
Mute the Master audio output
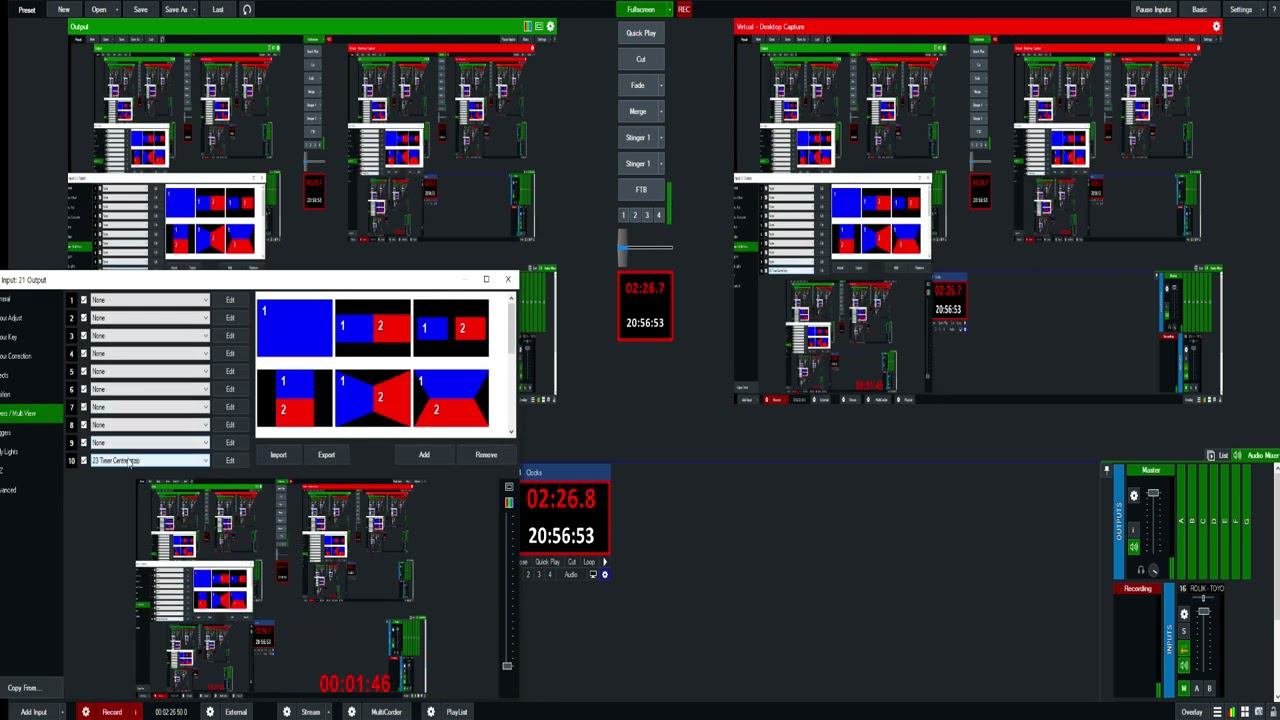pyautogui.click(x=1134, y=547)
